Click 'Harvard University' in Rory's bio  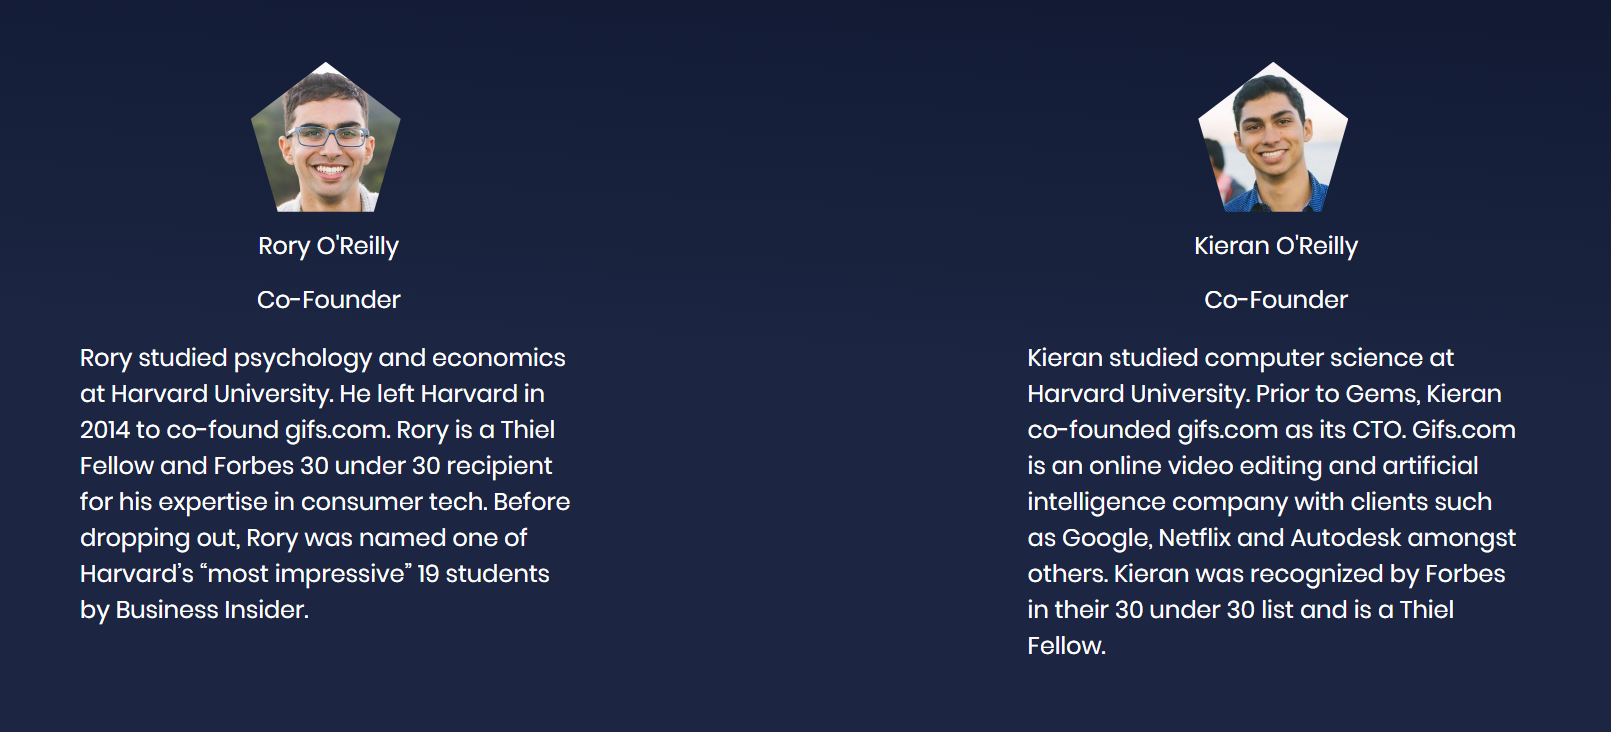pos(221,394)
